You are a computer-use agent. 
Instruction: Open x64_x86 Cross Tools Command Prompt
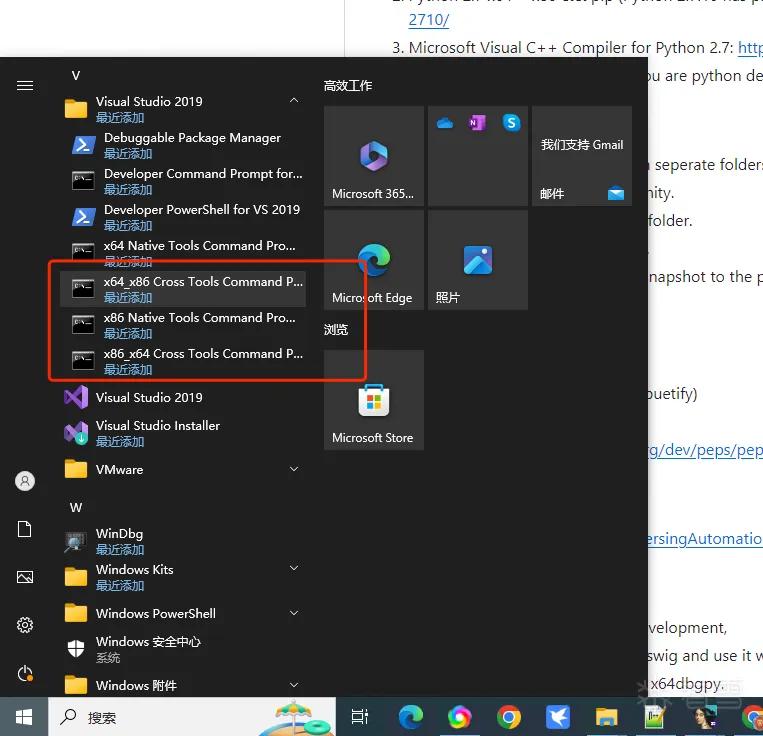click(x=182, y=289)
